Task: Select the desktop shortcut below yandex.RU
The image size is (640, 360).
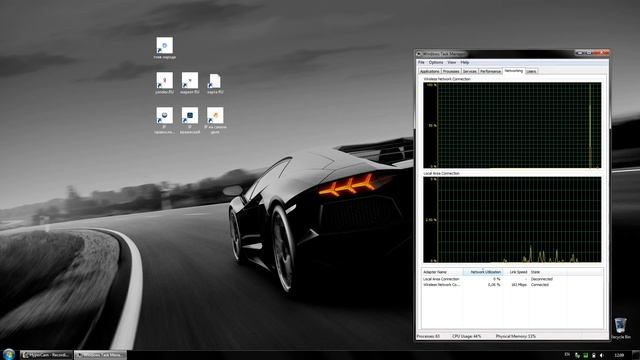Action: (164, 120)
